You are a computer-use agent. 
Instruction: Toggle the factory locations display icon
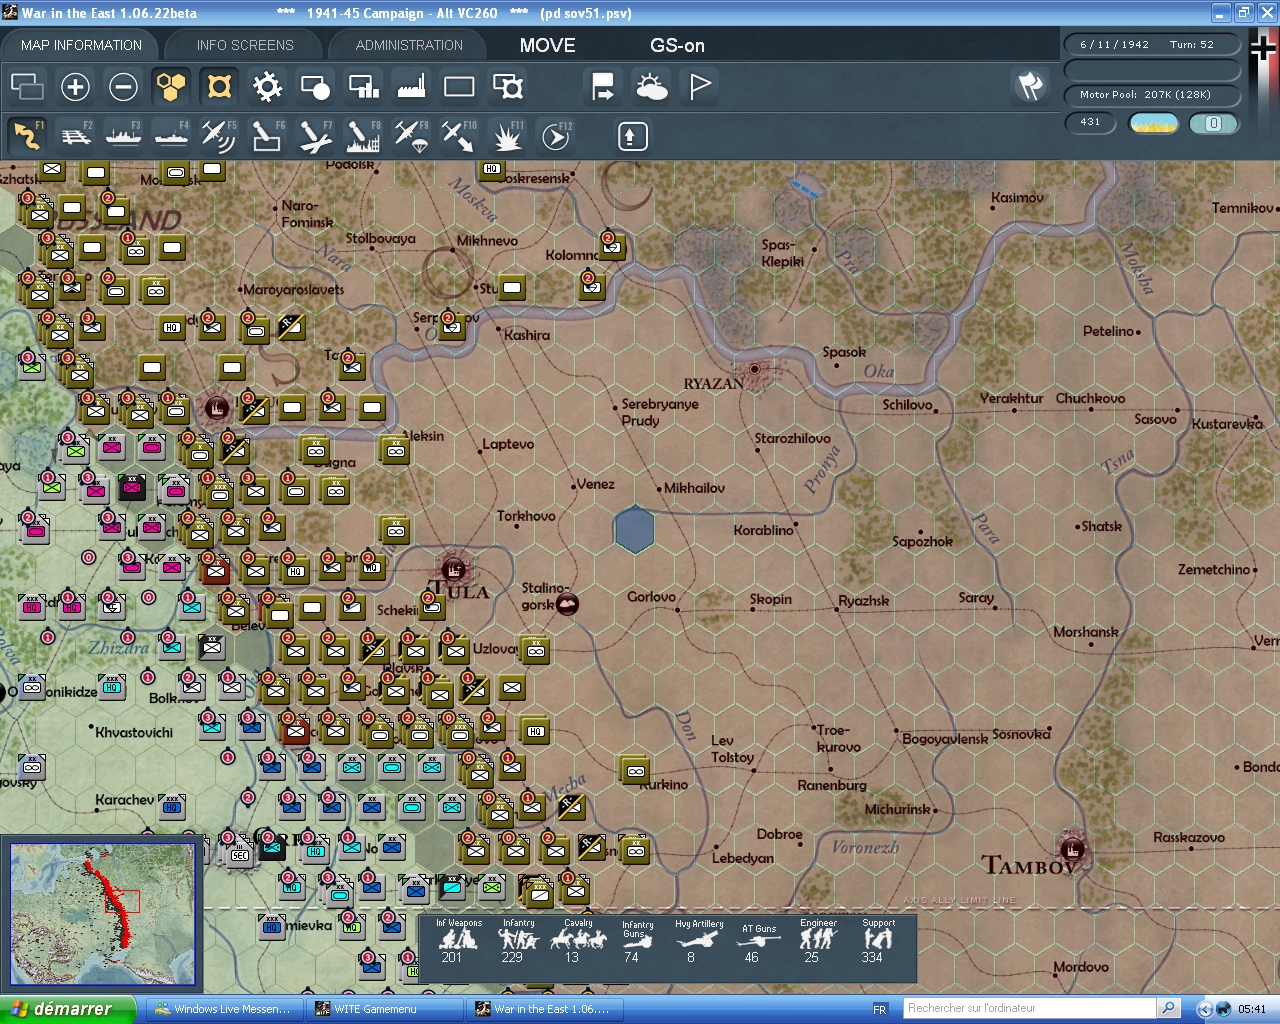point(411,87)
